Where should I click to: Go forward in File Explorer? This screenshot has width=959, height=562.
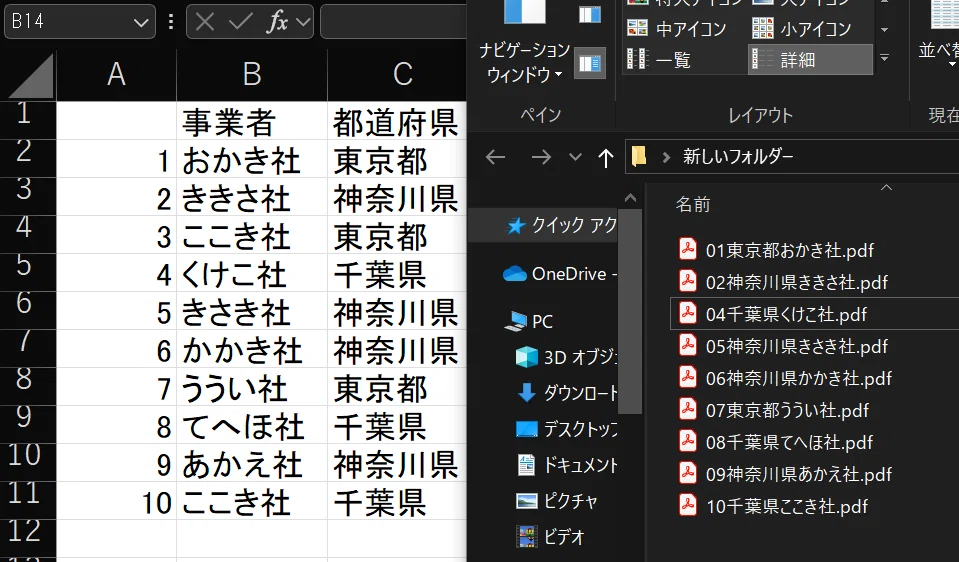541,157
